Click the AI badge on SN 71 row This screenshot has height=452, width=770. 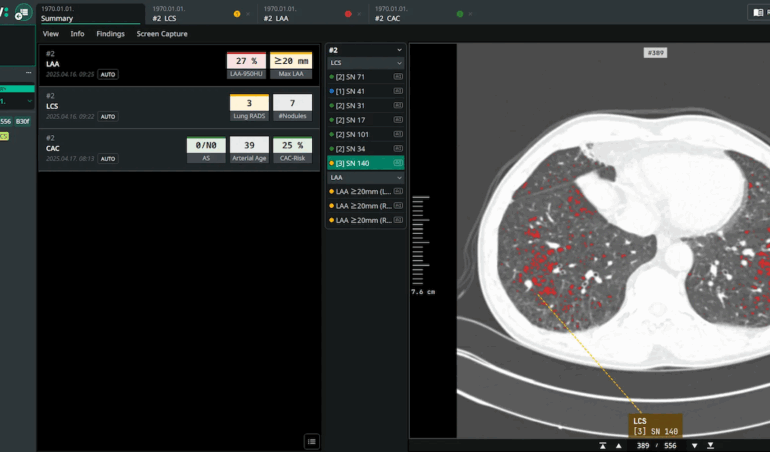click(397, 77)
